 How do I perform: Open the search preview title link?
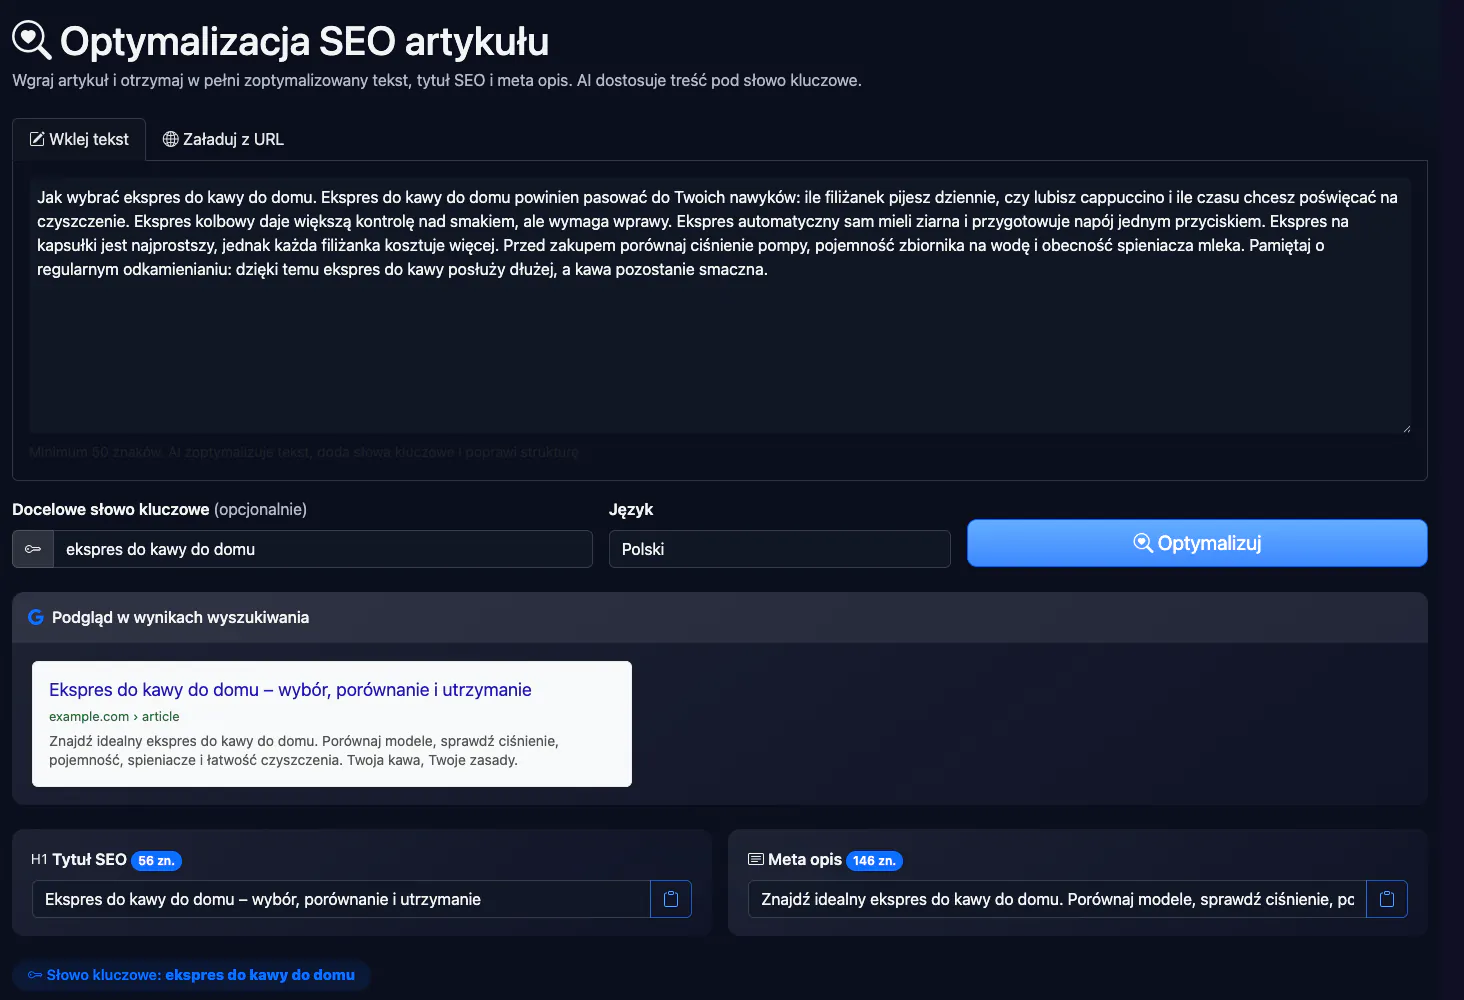290,689
